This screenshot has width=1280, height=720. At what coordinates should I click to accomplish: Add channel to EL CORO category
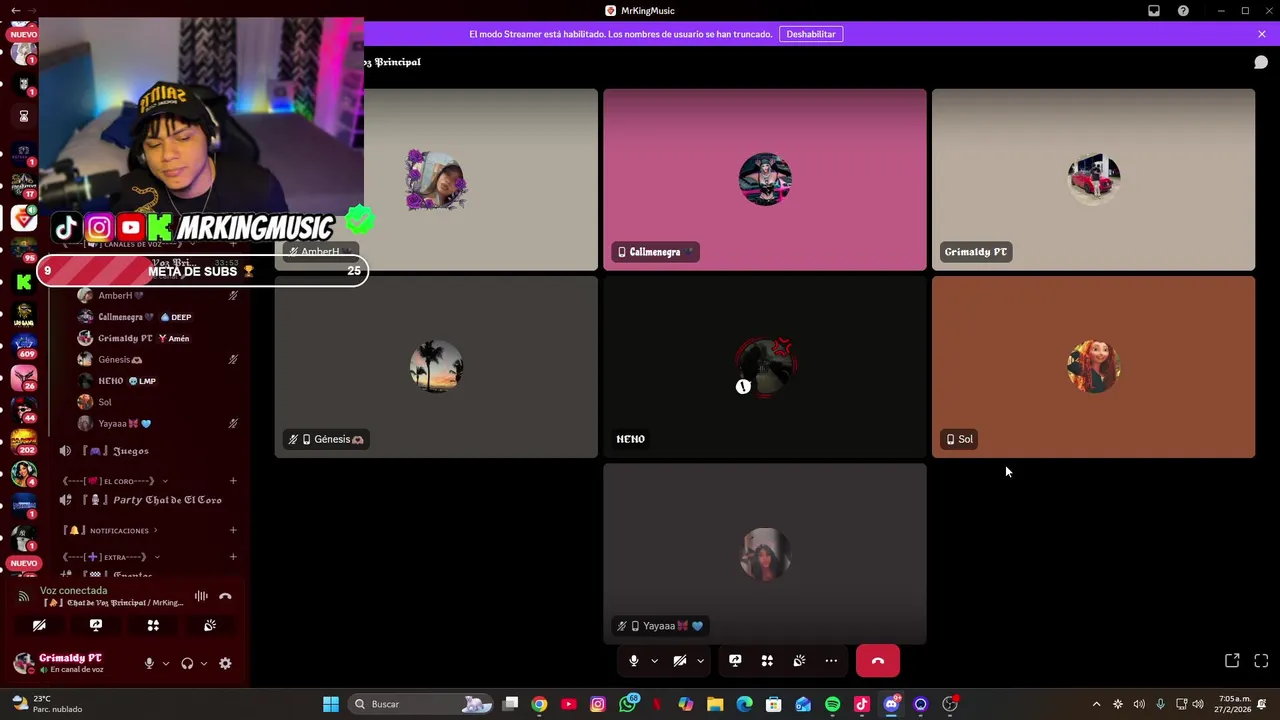coord(233,481)
